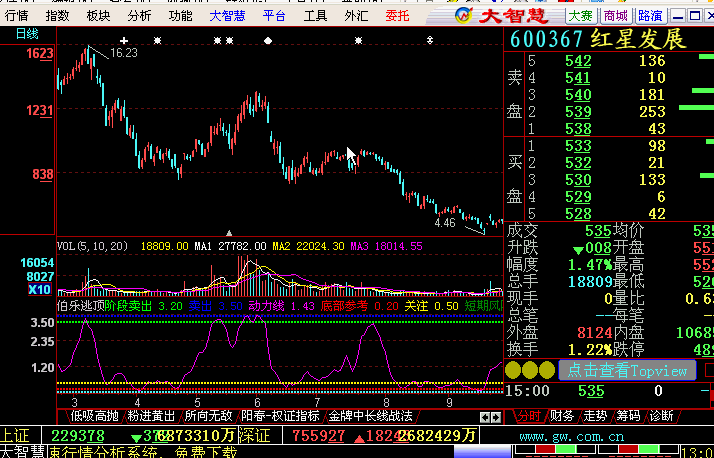Click the 伯乐逃顶 indicator name
Screen dimensions: 714x458
click(81, 306)
